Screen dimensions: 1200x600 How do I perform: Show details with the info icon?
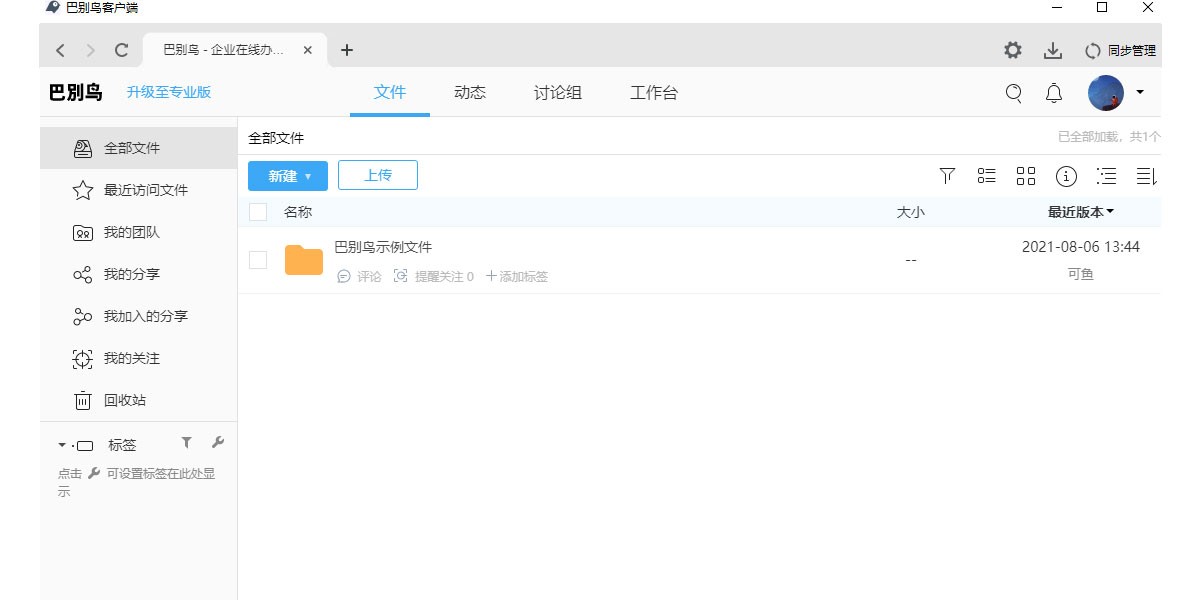(1067, 176)
